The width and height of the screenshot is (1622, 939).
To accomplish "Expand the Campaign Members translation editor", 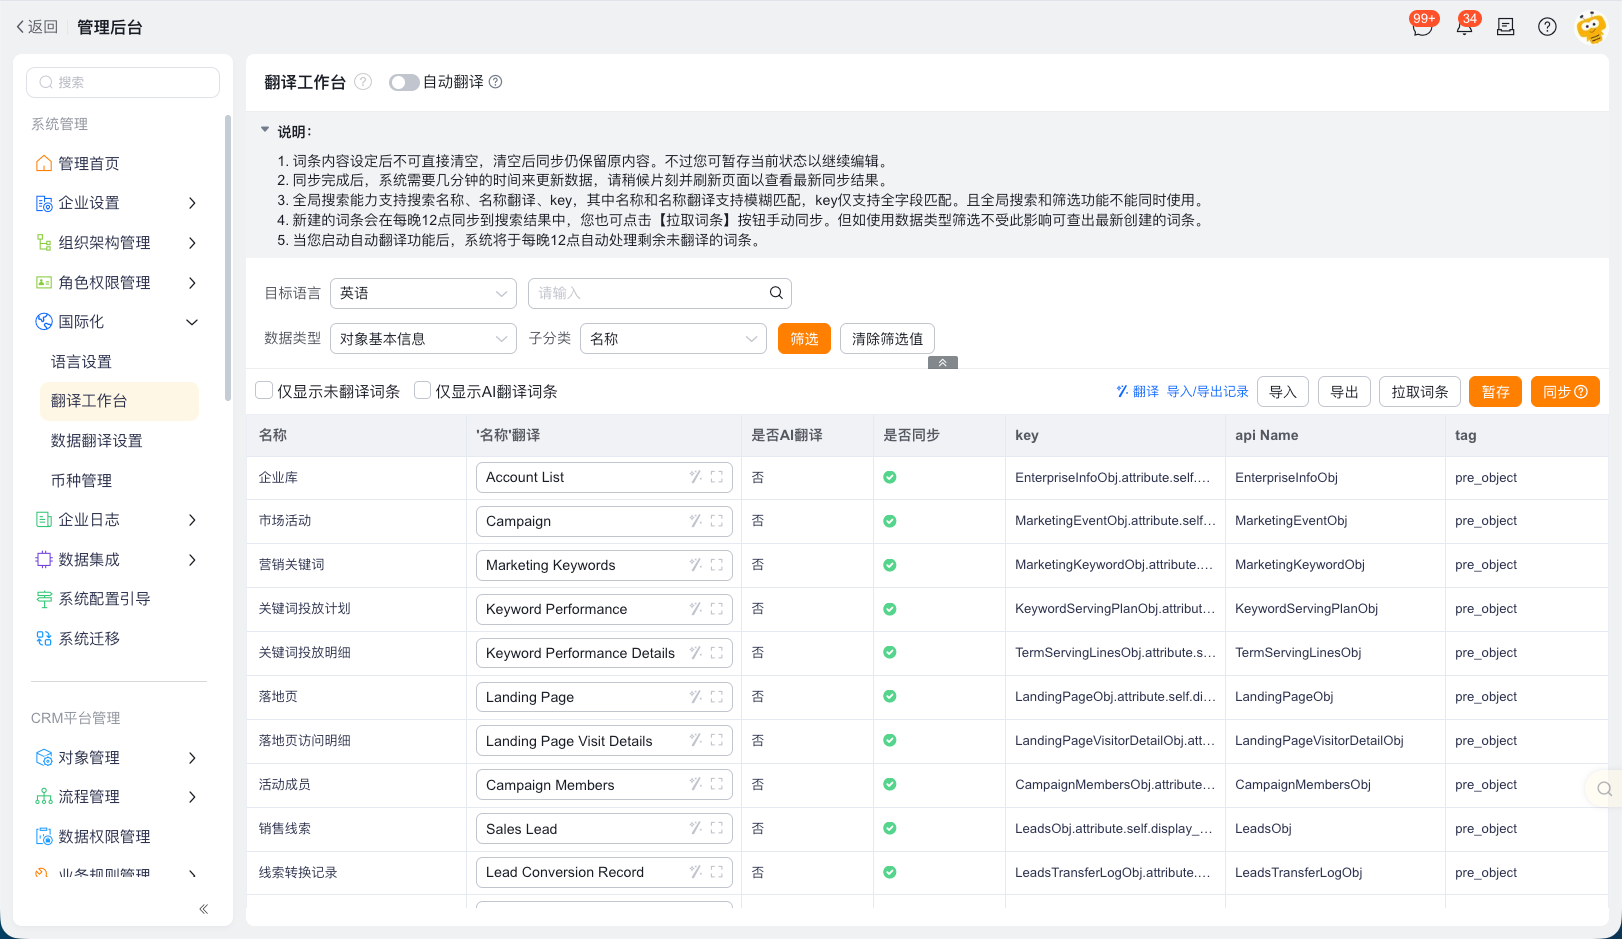I will [717, 785].
